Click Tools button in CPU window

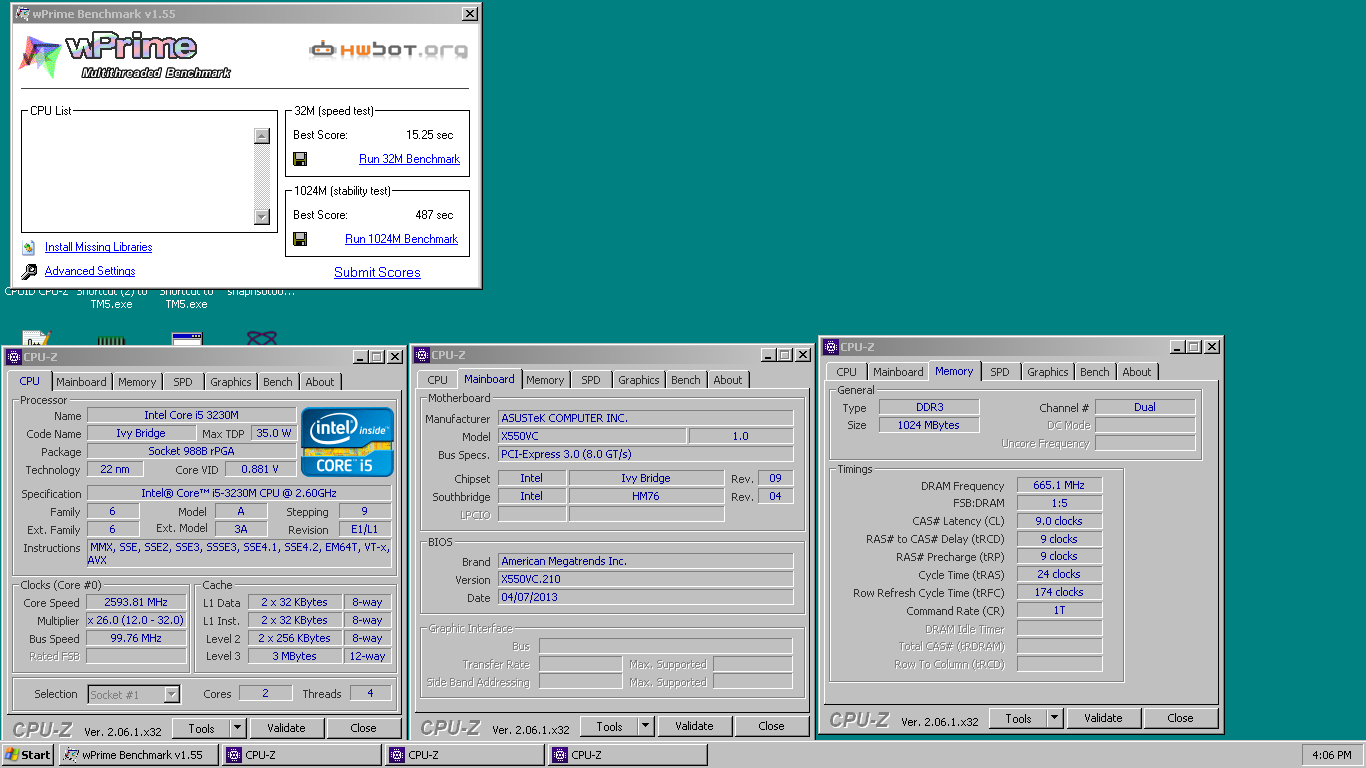201,728
